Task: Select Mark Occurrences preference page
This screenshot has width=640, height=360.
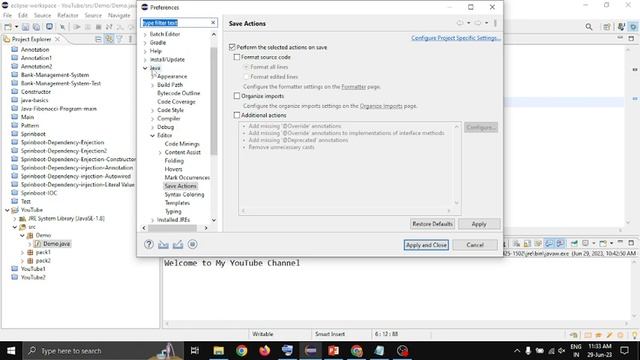Action: 187,178
